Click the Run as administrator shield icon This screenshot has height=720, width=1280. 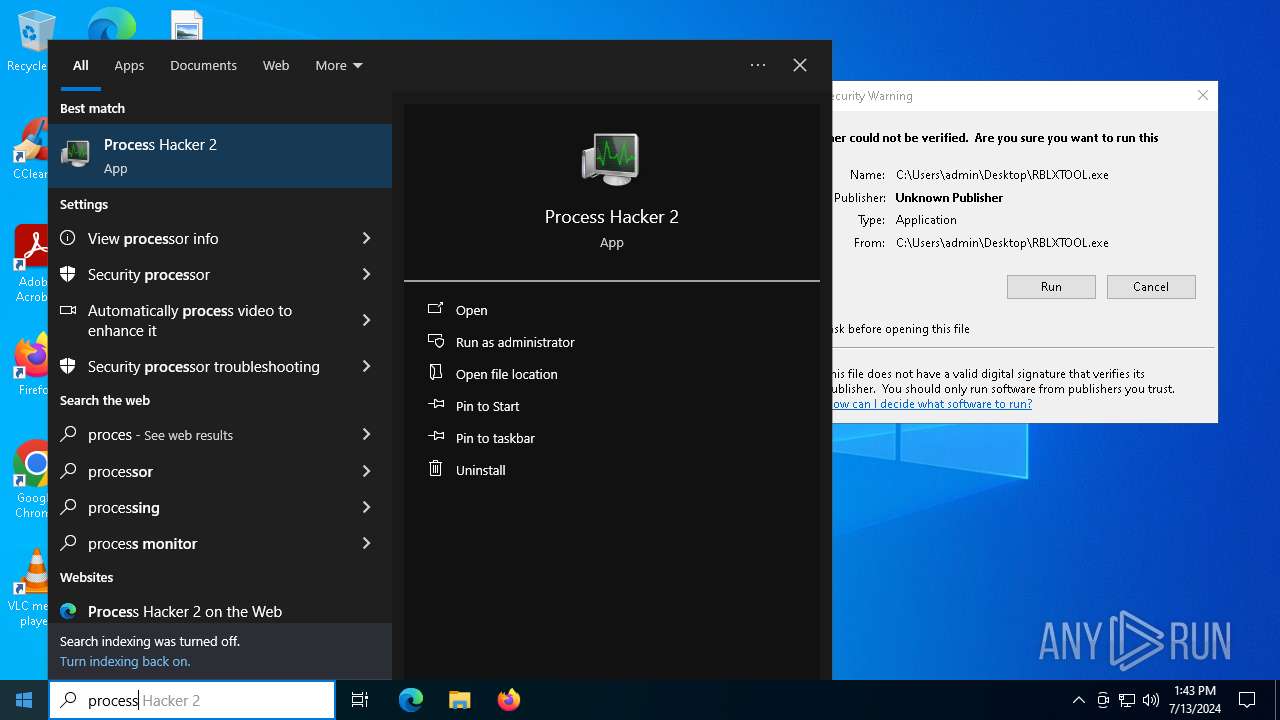click(x=435, y=342)
